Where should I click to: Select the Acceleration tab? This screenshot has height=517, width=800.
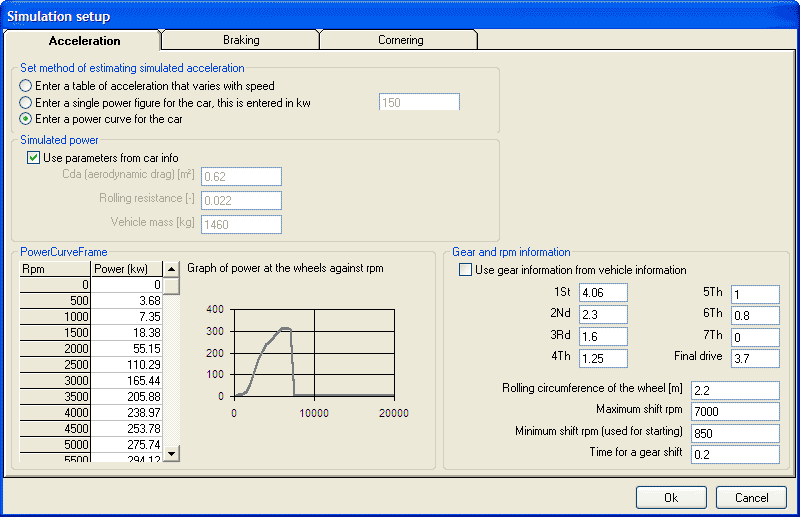[x=84, y=41]
